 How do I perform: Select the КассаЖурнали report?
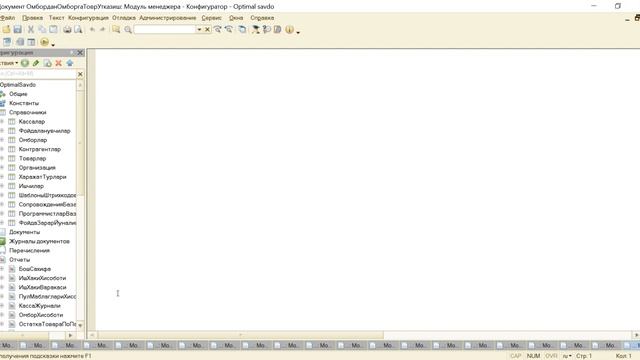[40, 306]
